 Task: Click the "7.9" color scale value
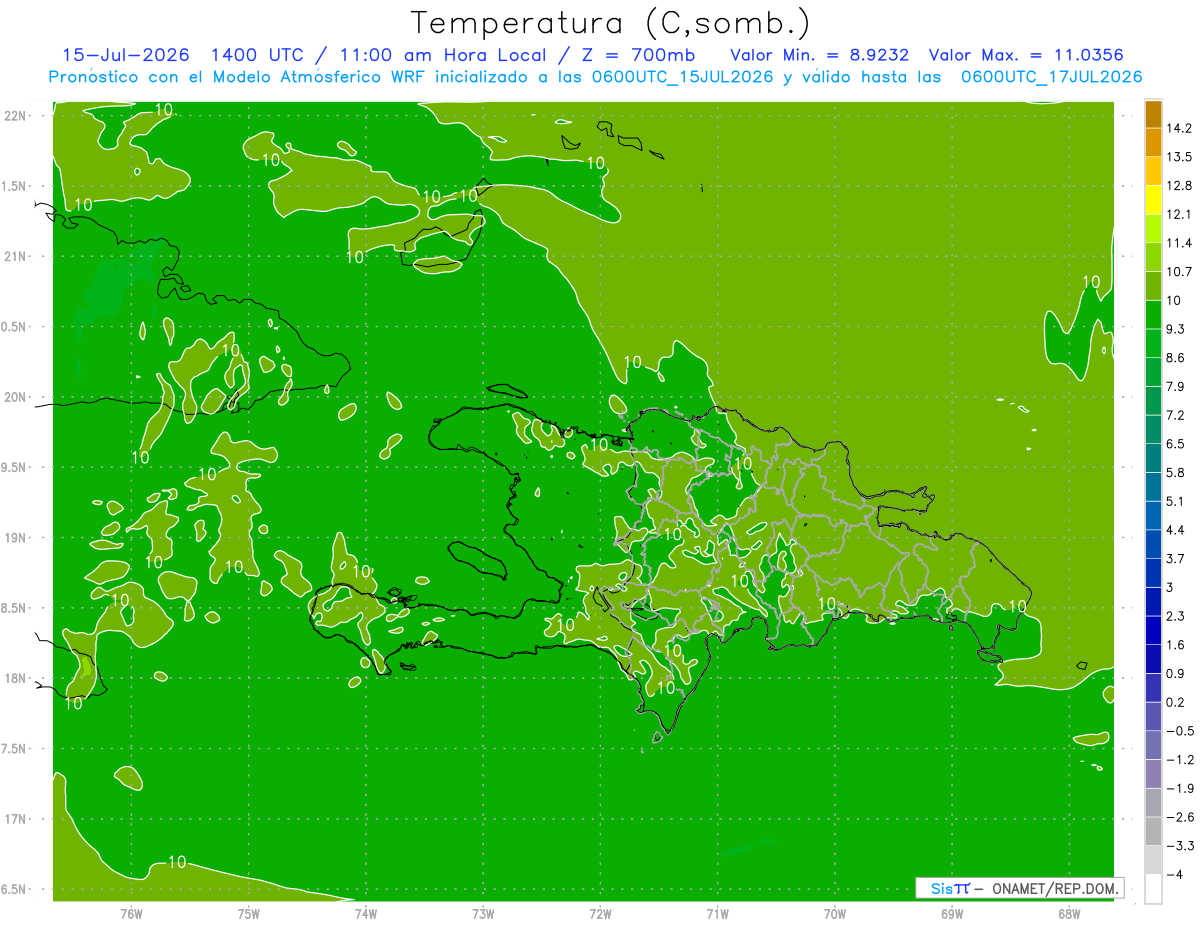(x=1175, y=387)
